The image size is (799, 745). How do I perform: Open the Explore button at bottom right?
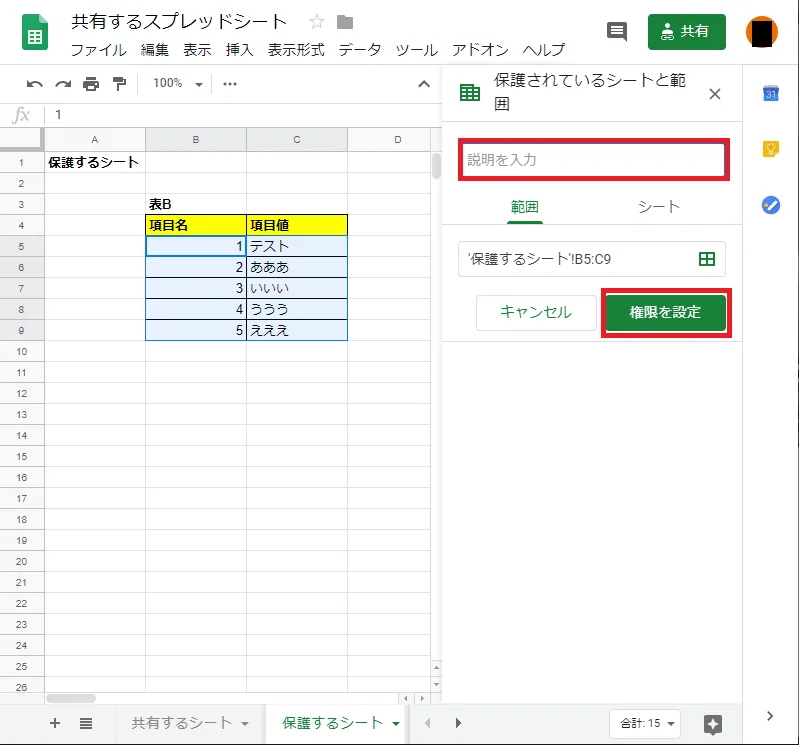coord(713,724)
